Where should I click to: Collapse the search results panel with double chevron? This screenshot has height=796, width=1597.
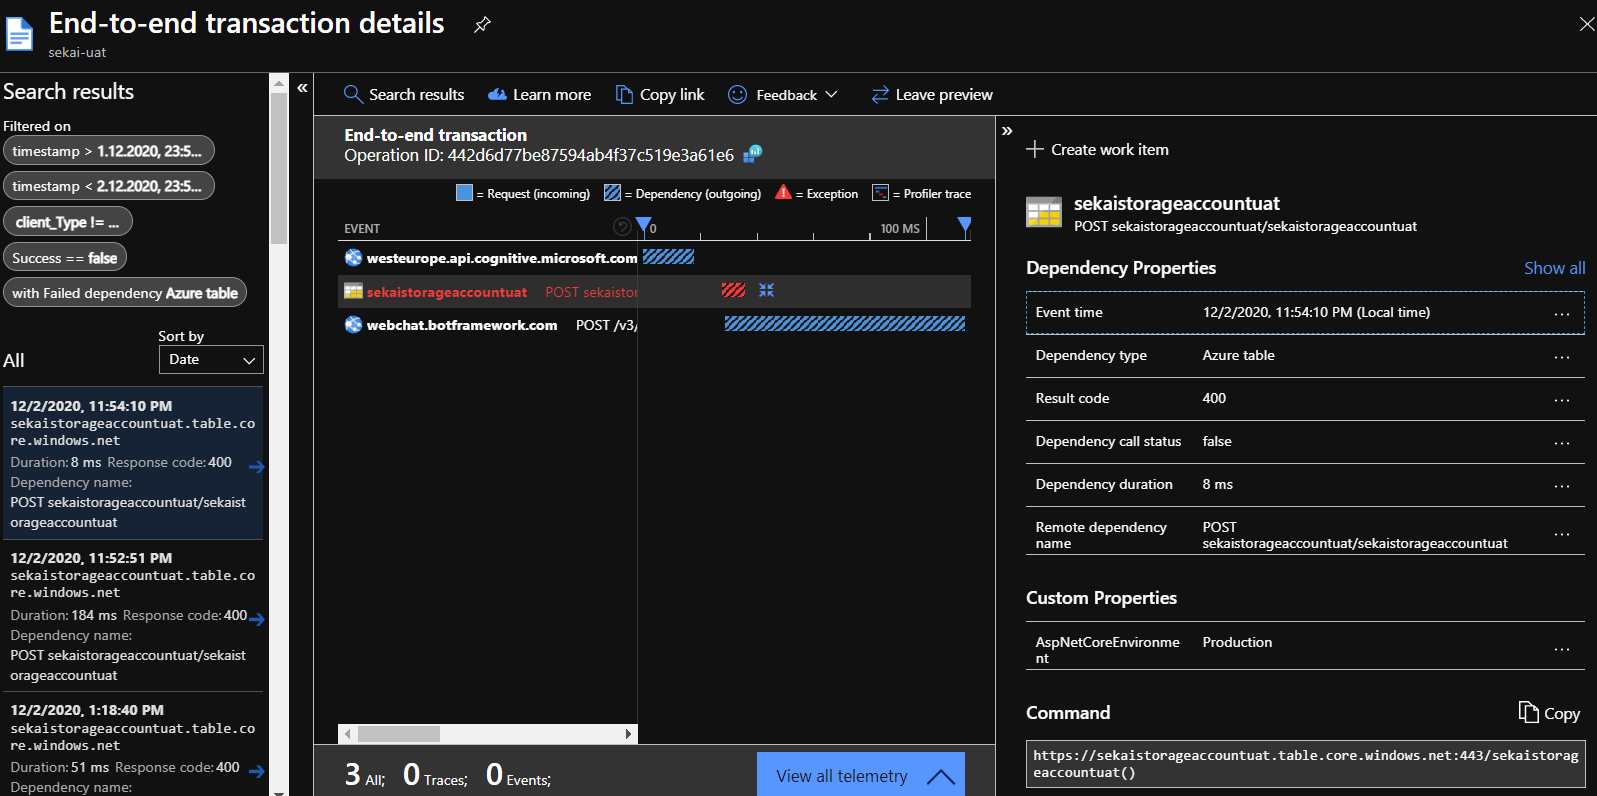[302, 88]
